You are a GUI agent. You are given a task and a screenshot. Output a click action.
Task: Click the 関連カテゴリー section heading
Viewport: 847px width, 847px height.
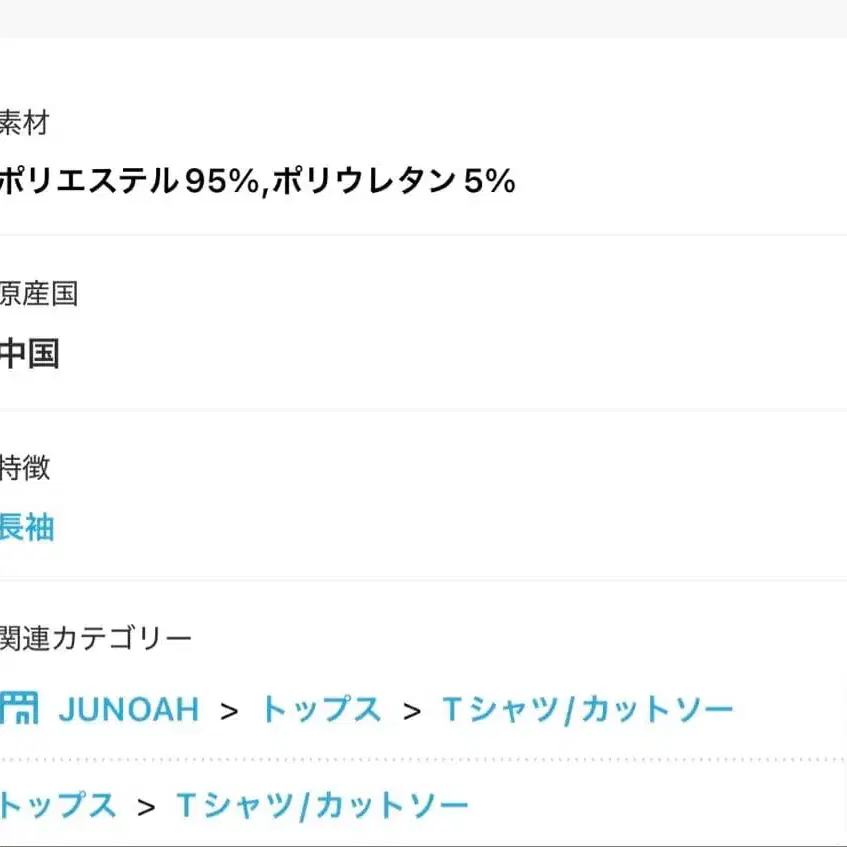(x=95, y=638)
